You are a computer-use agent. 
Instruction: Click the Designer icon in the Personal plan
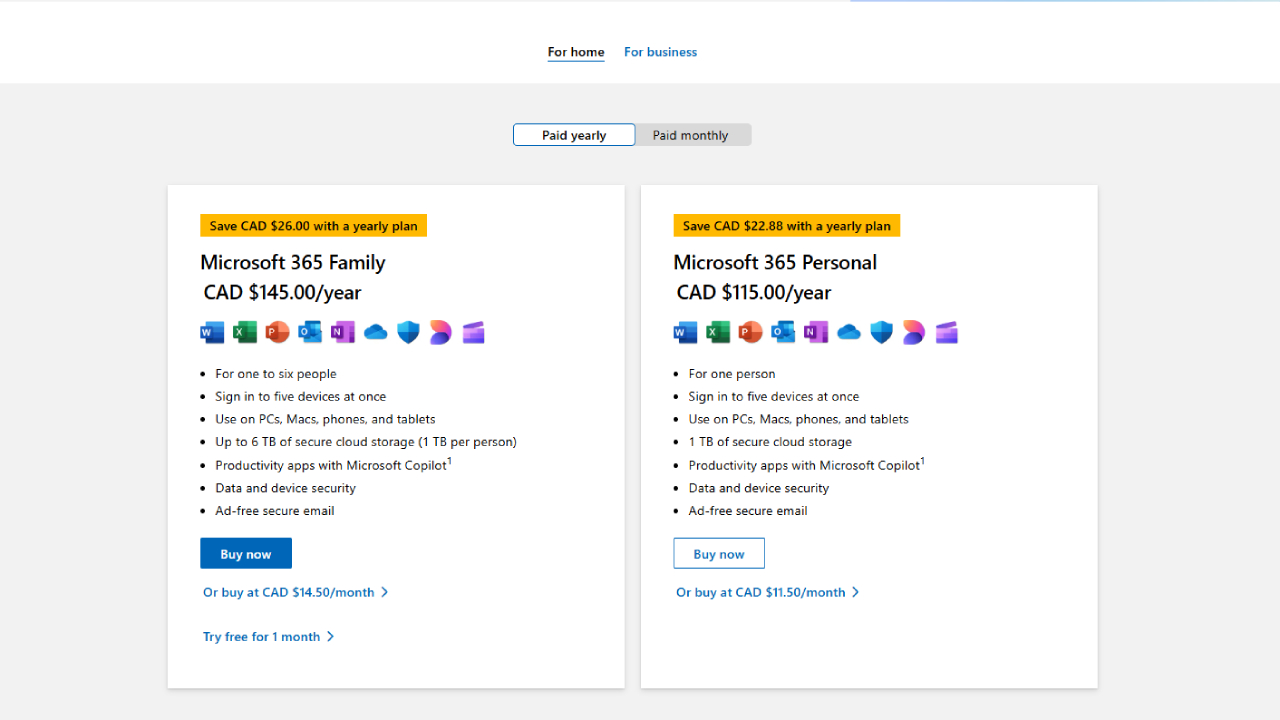click(x=914, y=332)
